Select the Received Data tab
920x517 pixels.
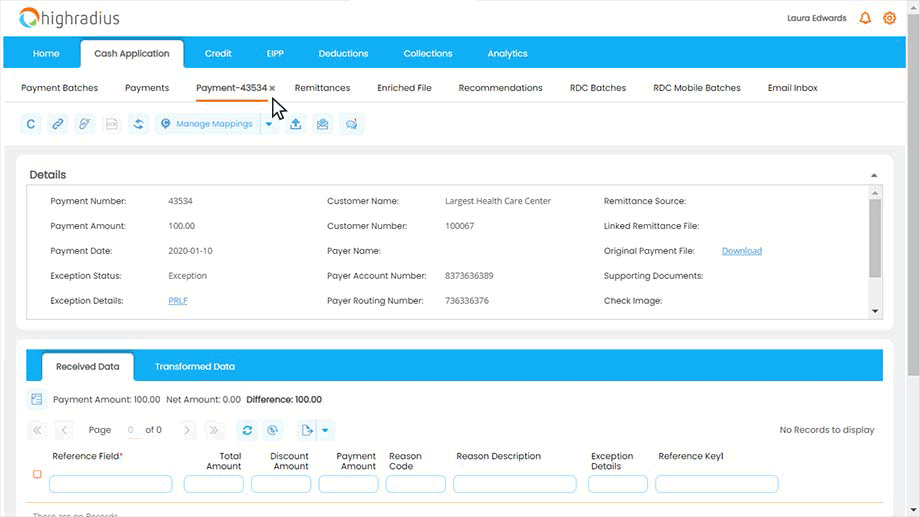(x=87, y=367)
